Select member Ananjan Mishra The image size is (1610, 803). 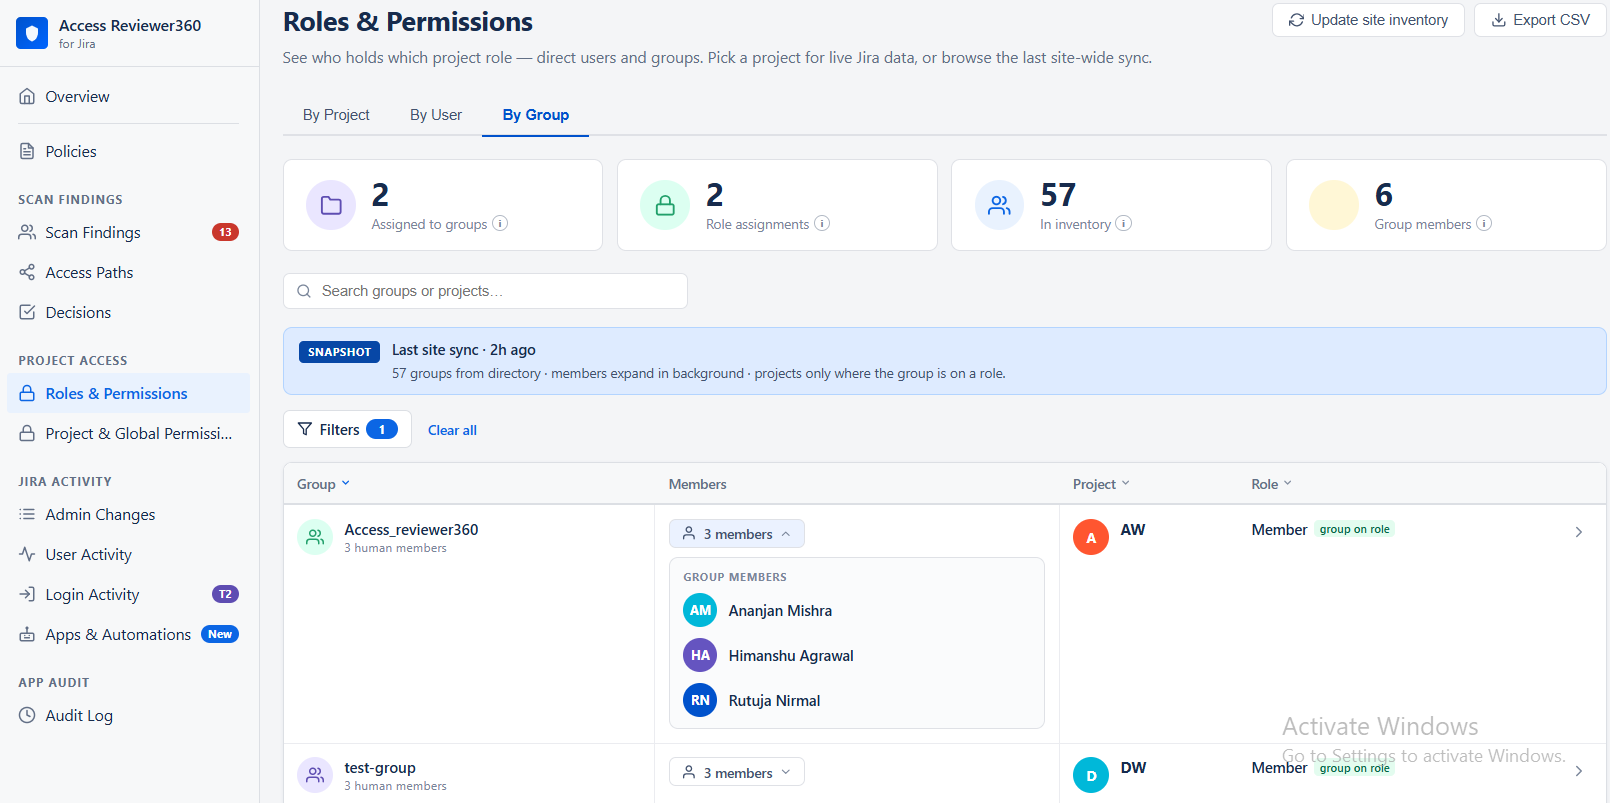click(x=780, y=611)
